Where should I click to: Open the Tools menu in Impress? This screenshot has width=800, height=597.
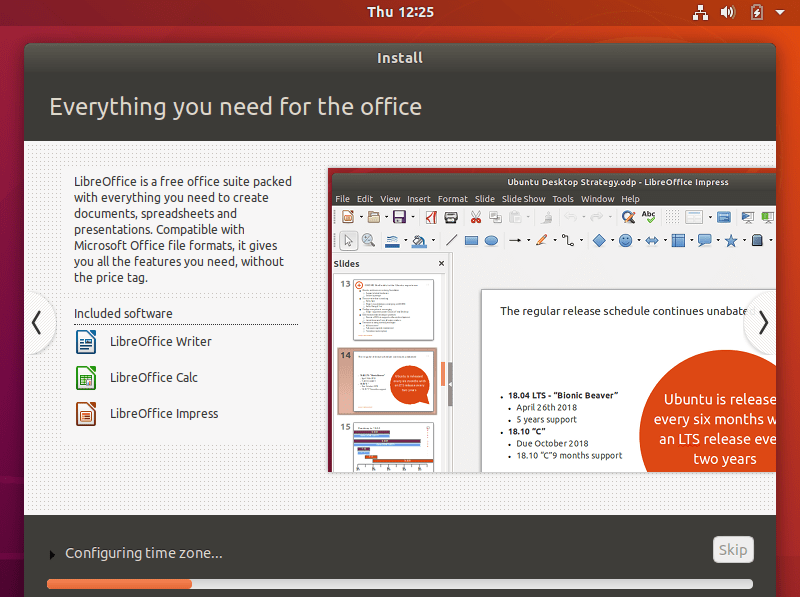[x=563, y=198]
